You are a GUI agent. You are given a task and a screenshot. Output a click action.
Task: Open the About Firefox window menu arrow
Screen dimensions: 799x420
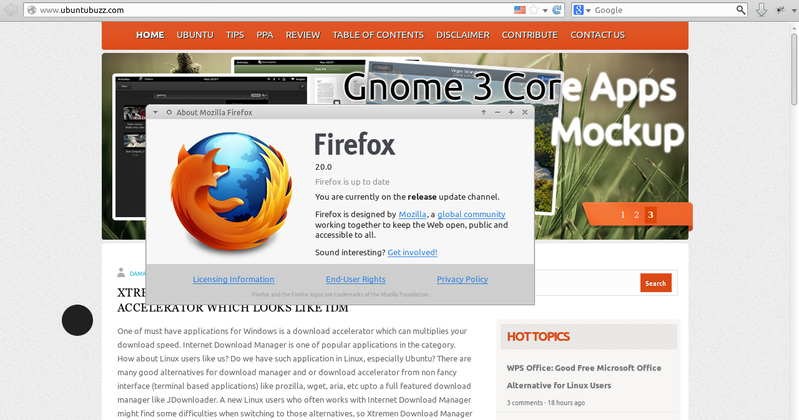click(x=155, y=112)
